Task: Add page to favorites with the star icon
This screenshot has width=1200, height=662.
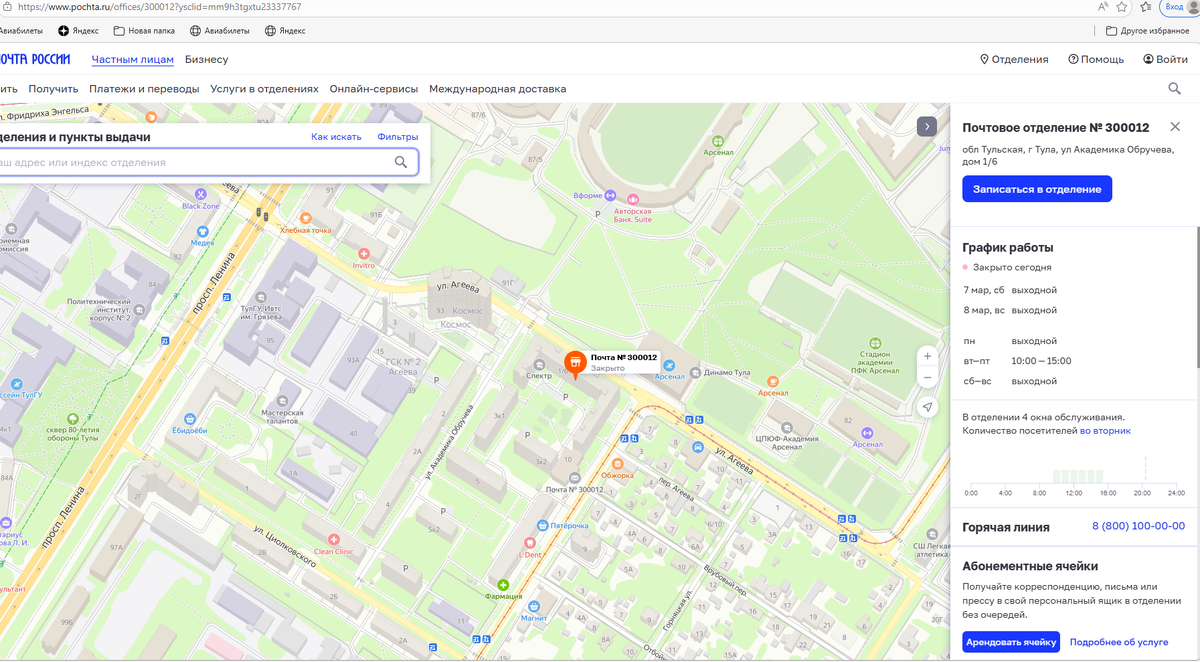Action: click(x=1122, y=7)
